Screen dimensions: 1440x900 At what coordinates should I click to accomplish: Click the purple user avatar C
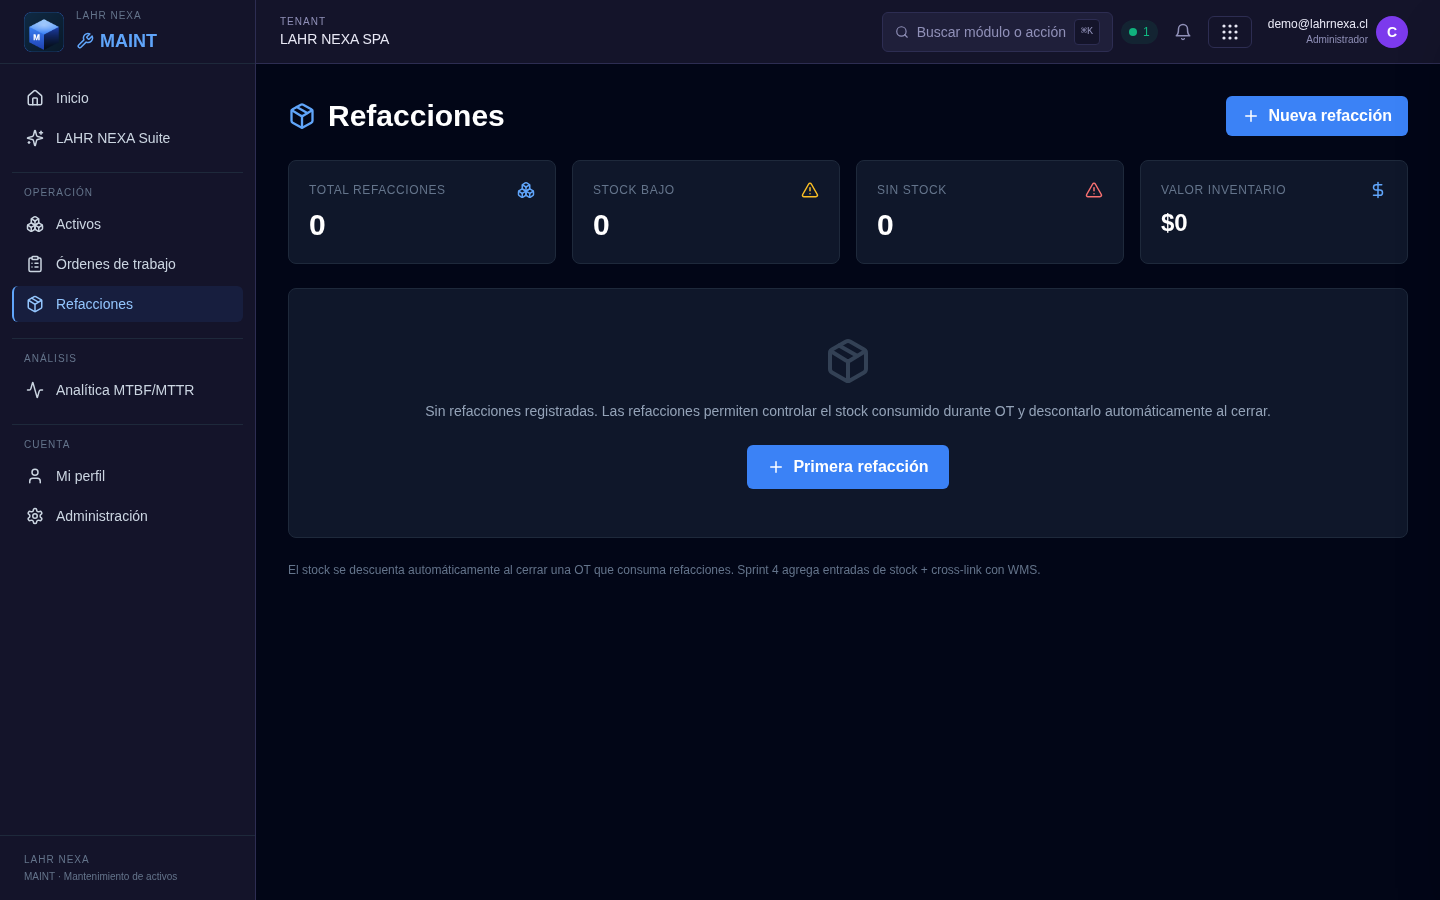tap(1392, 32)
